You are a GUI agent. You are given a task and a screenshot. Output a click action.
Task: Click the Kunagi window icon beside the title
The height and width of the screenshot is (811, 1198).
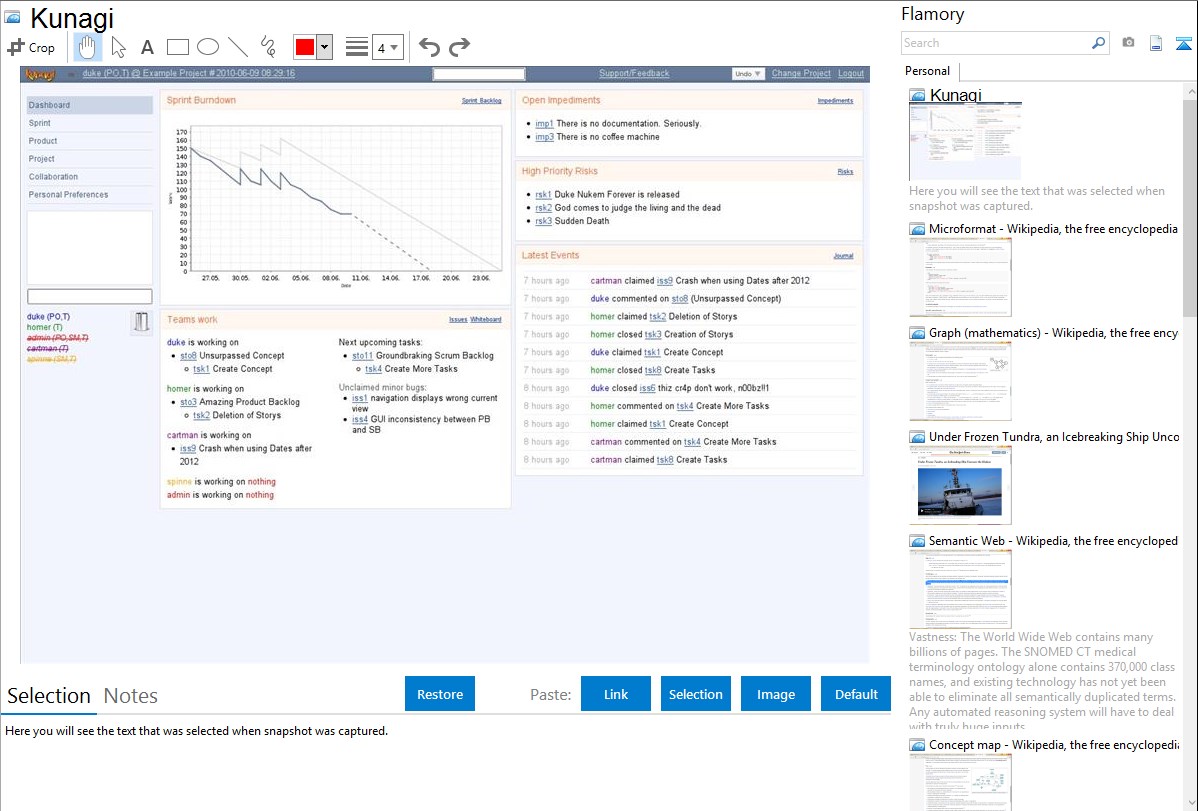point(12,18)
